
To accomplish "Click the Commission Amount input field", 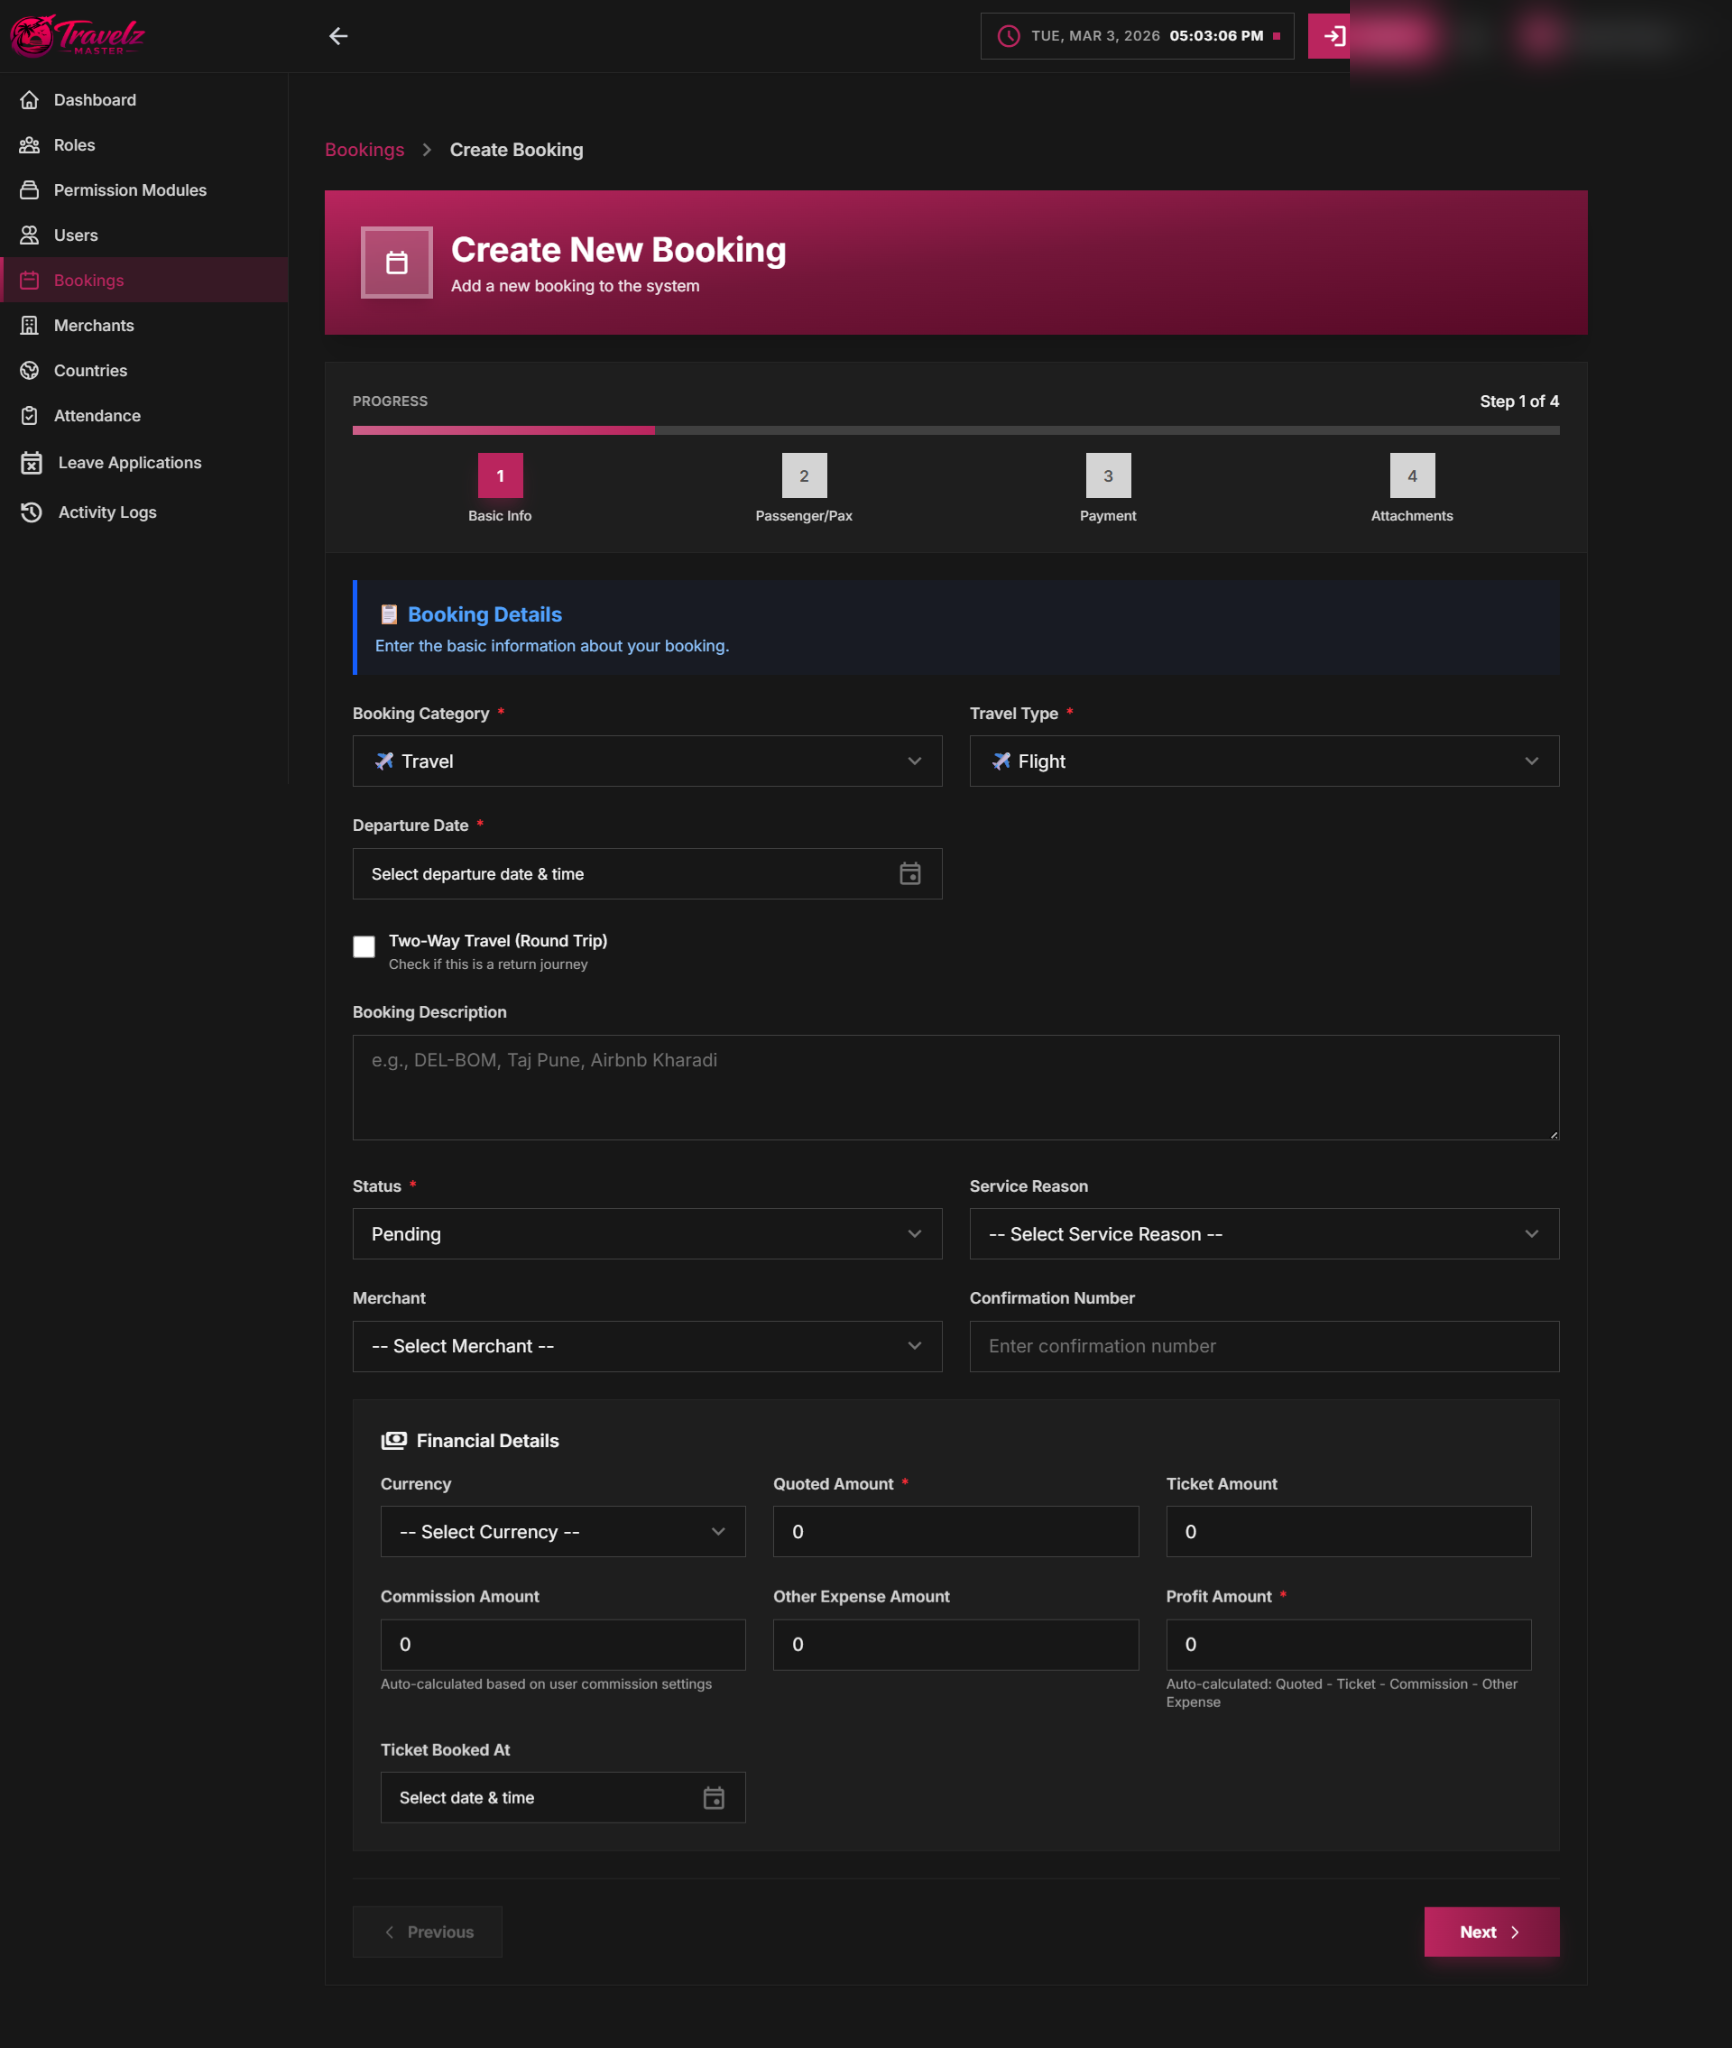I will [x=563, y=1644].
